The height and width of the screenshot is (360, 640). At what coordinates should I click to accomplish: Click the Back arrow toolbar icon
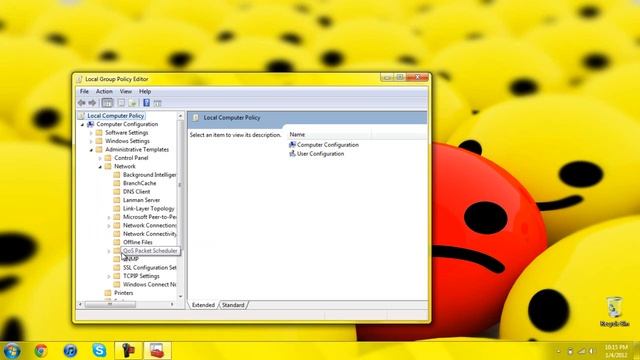pos(82,103)
